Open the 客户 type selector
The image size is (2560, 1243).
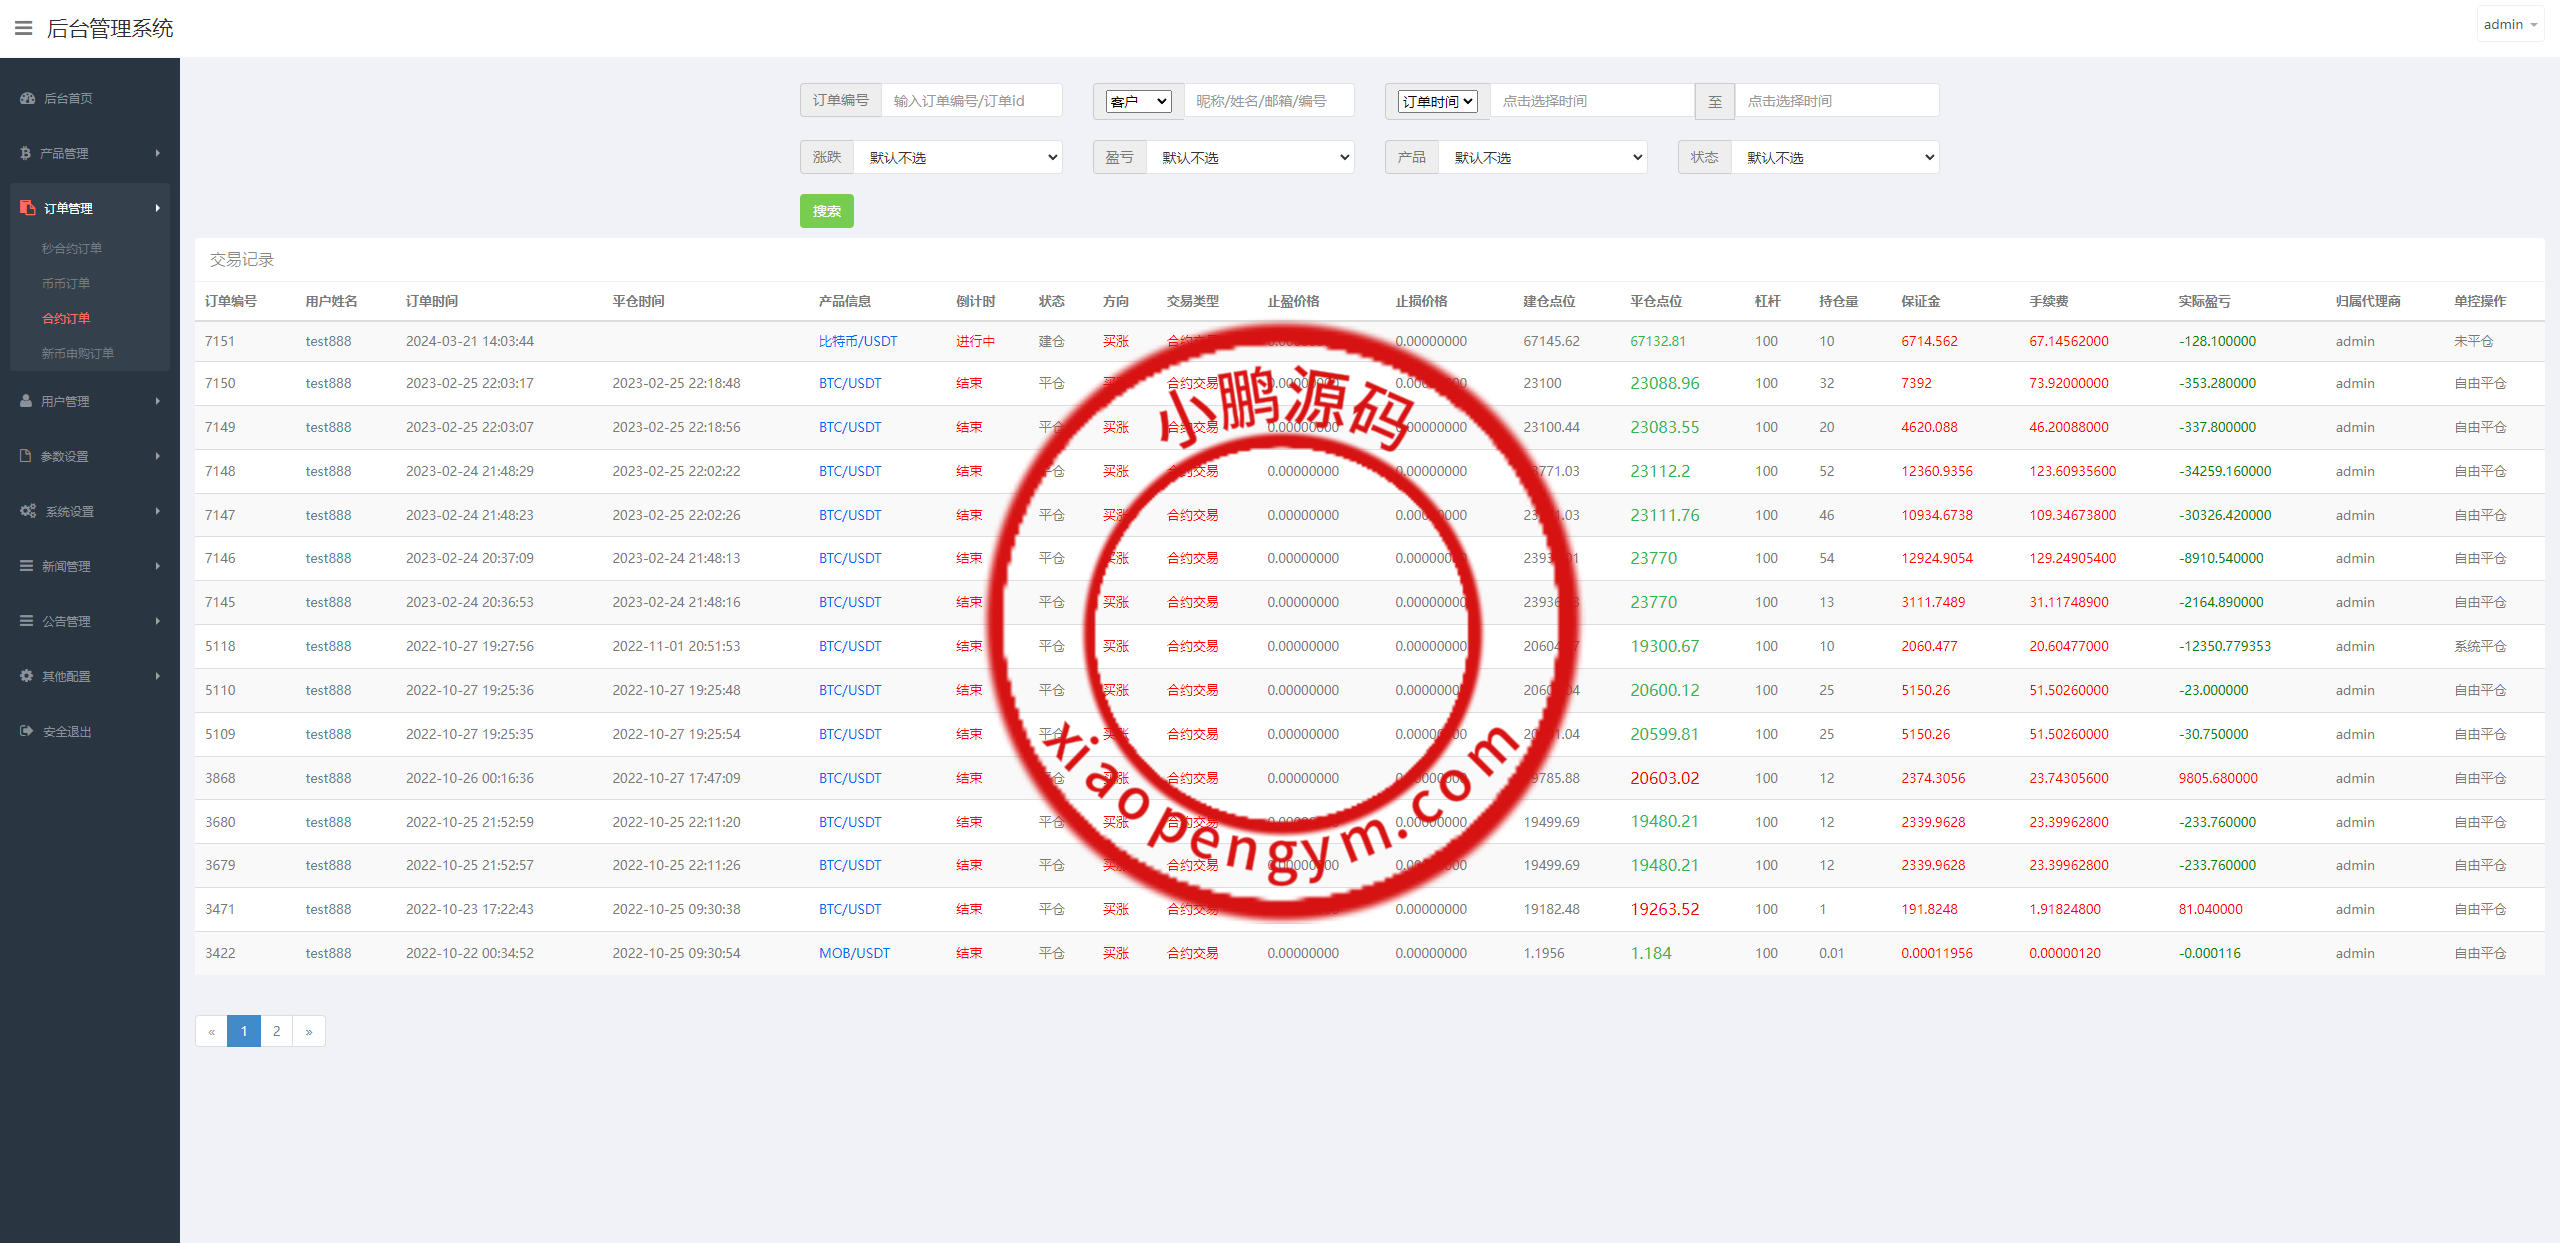click(1138, 101)
